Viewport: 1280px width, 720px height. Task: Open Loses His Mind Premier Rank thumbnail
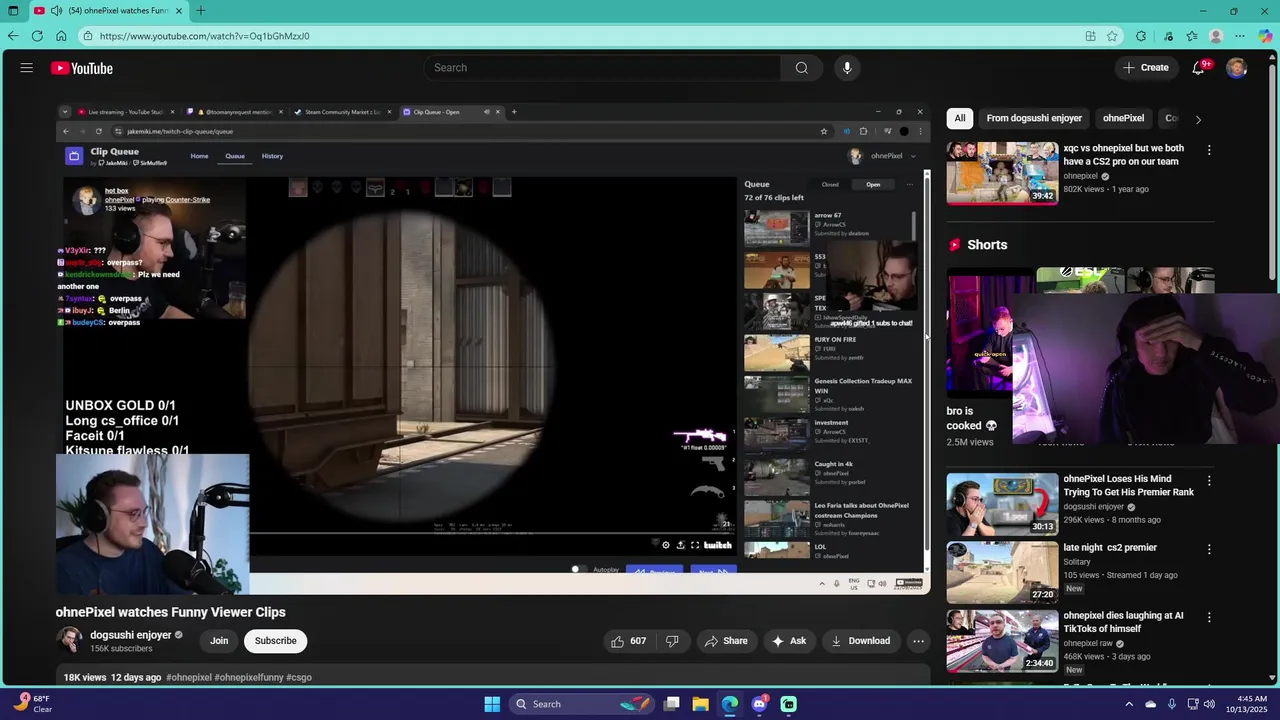click(1002, 504)
